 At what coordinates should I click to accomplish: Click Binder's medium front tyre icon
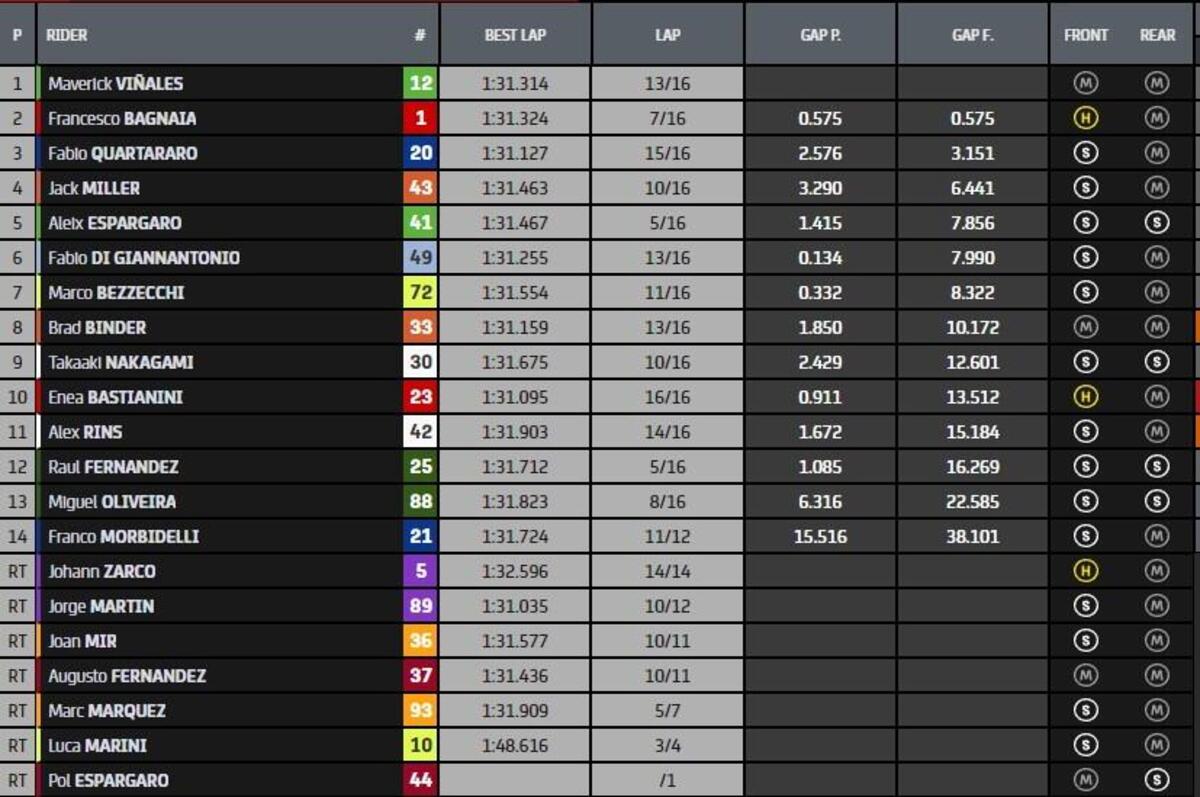(1085, 327)
